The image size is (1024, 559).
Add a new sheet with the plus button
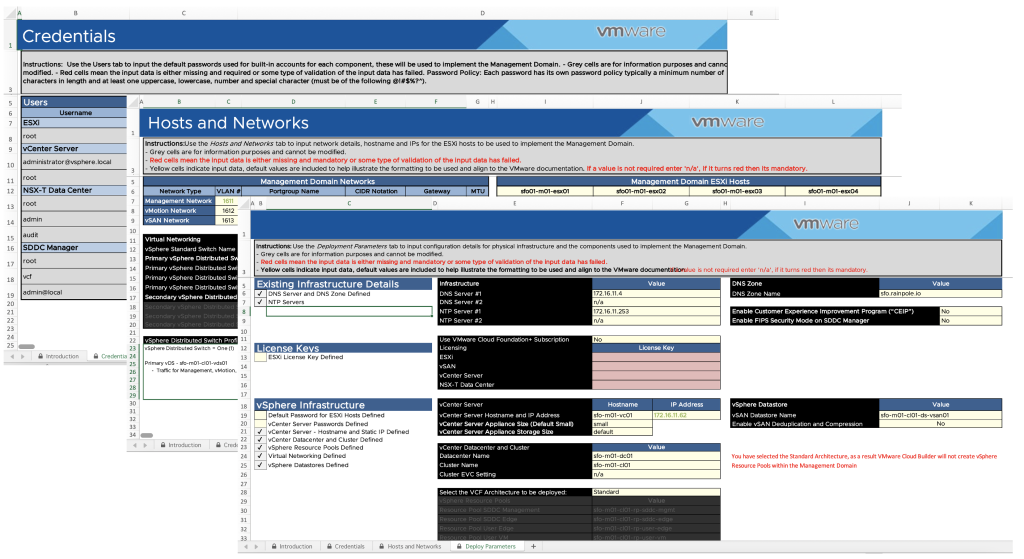click(x=534, y=547)
